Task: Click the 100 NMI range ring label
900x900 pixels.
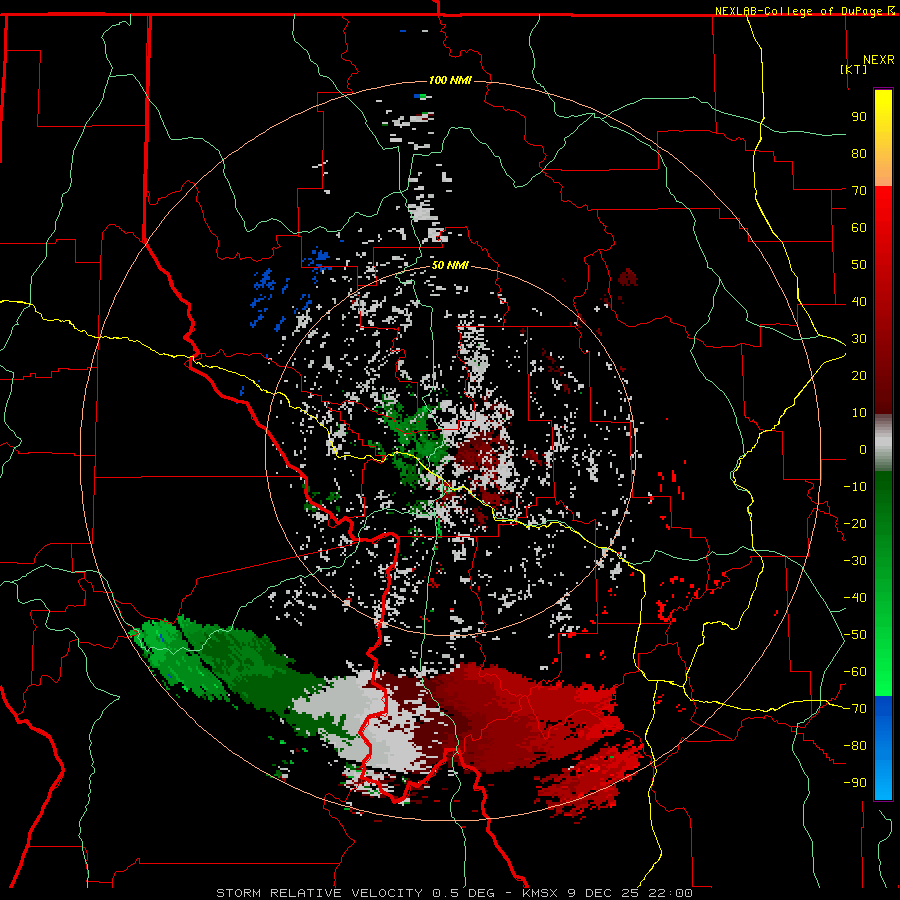Action: 450,80
